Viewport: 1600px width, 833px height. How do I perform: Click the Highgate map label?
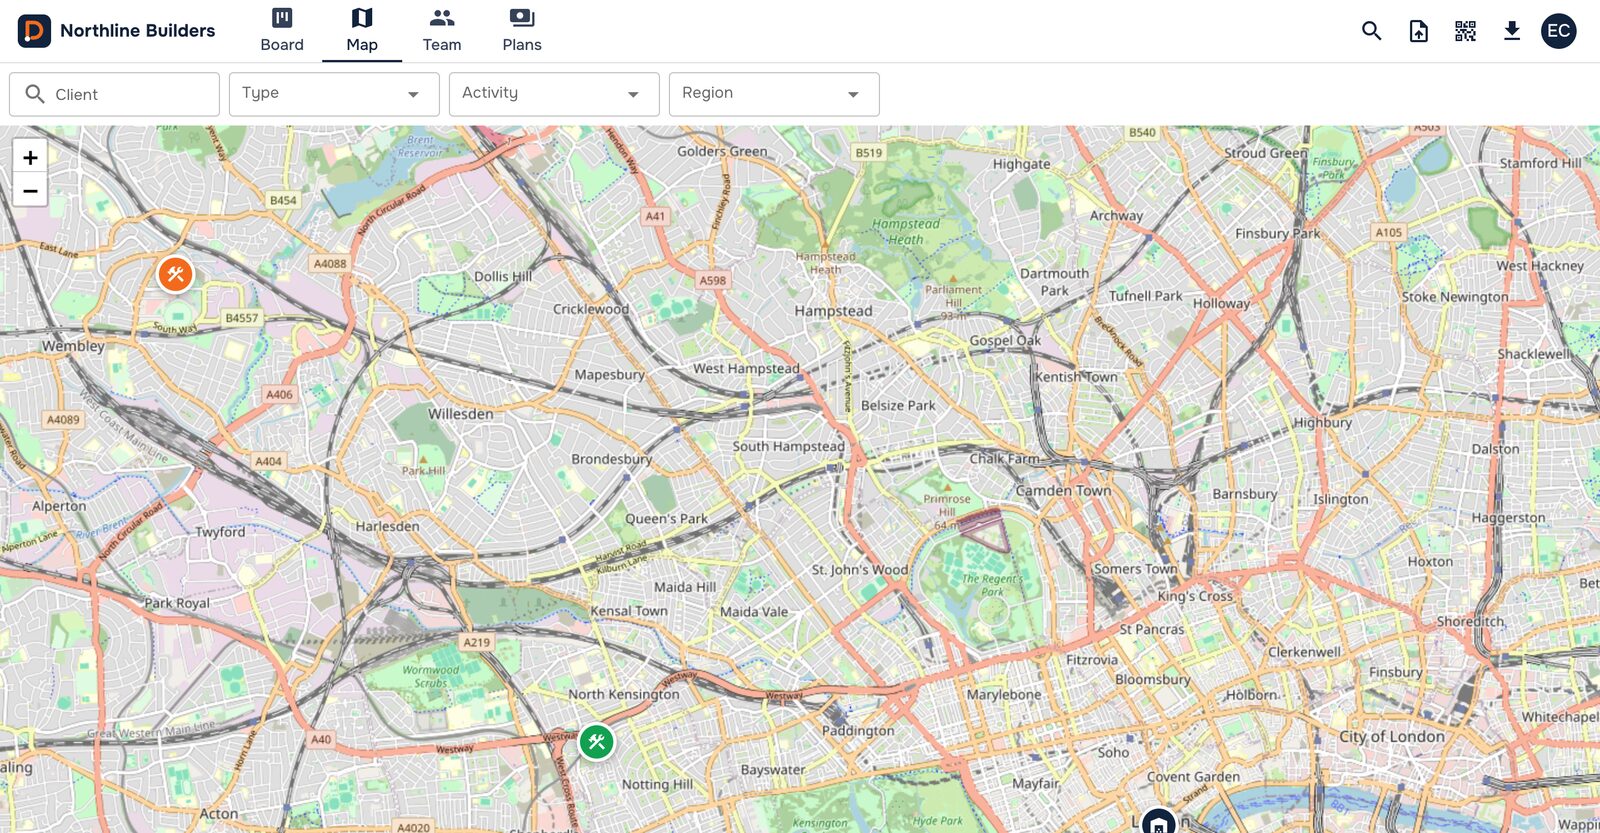(1021, 164)
